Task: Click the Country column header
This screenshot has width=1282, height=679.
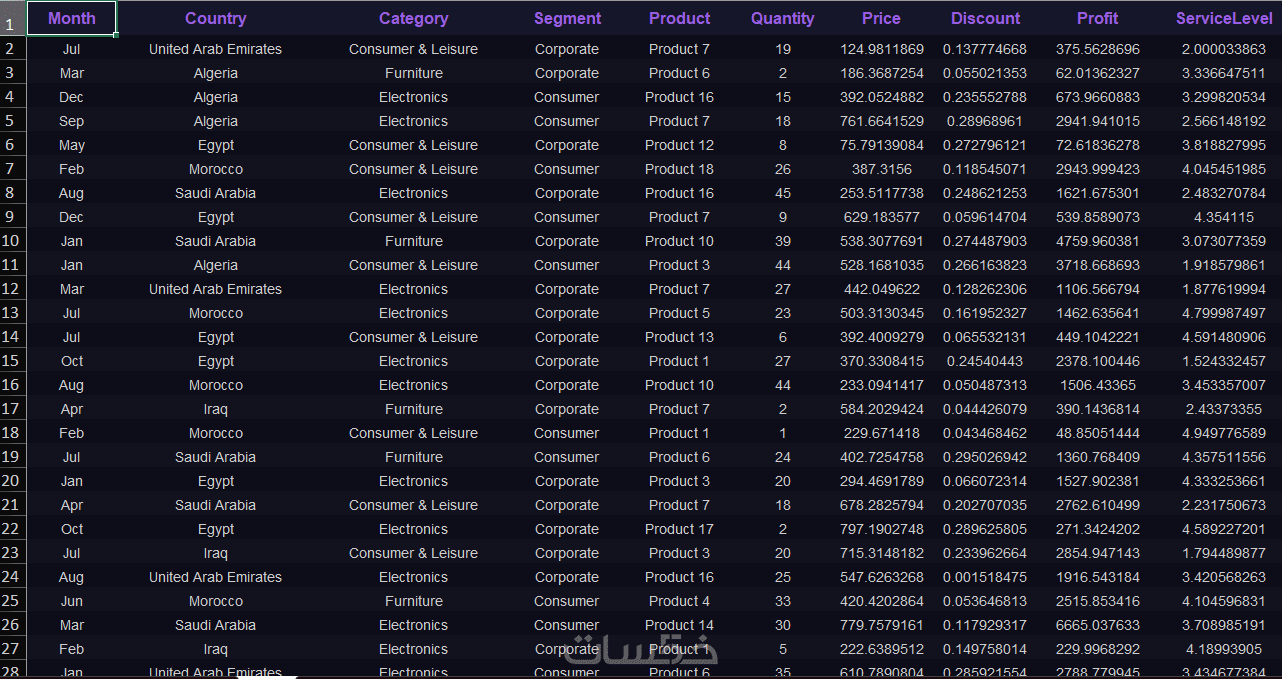Action: point(215,18)
